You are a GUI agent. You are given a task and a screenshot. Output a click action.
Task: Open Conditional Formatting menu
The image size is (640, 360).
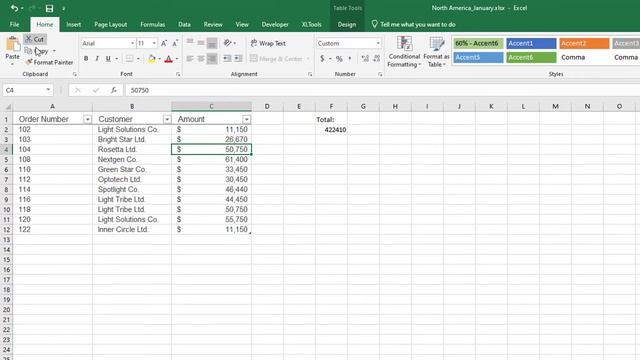pos(404,52)
